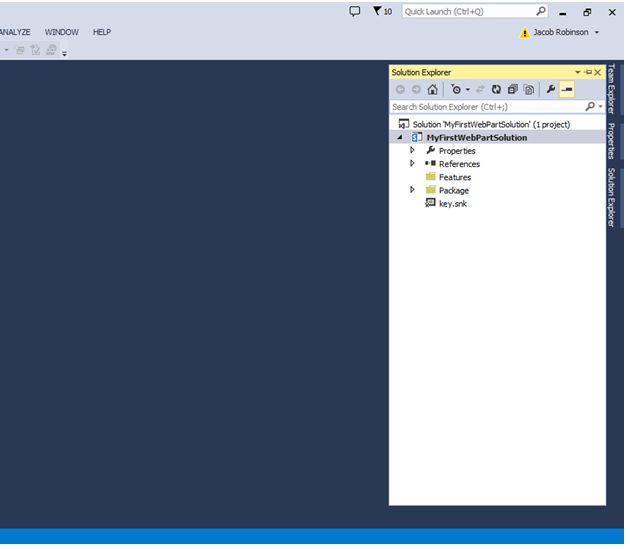
Task: Open Properties via the wrench toolbar icon
Action: [551, 89]
